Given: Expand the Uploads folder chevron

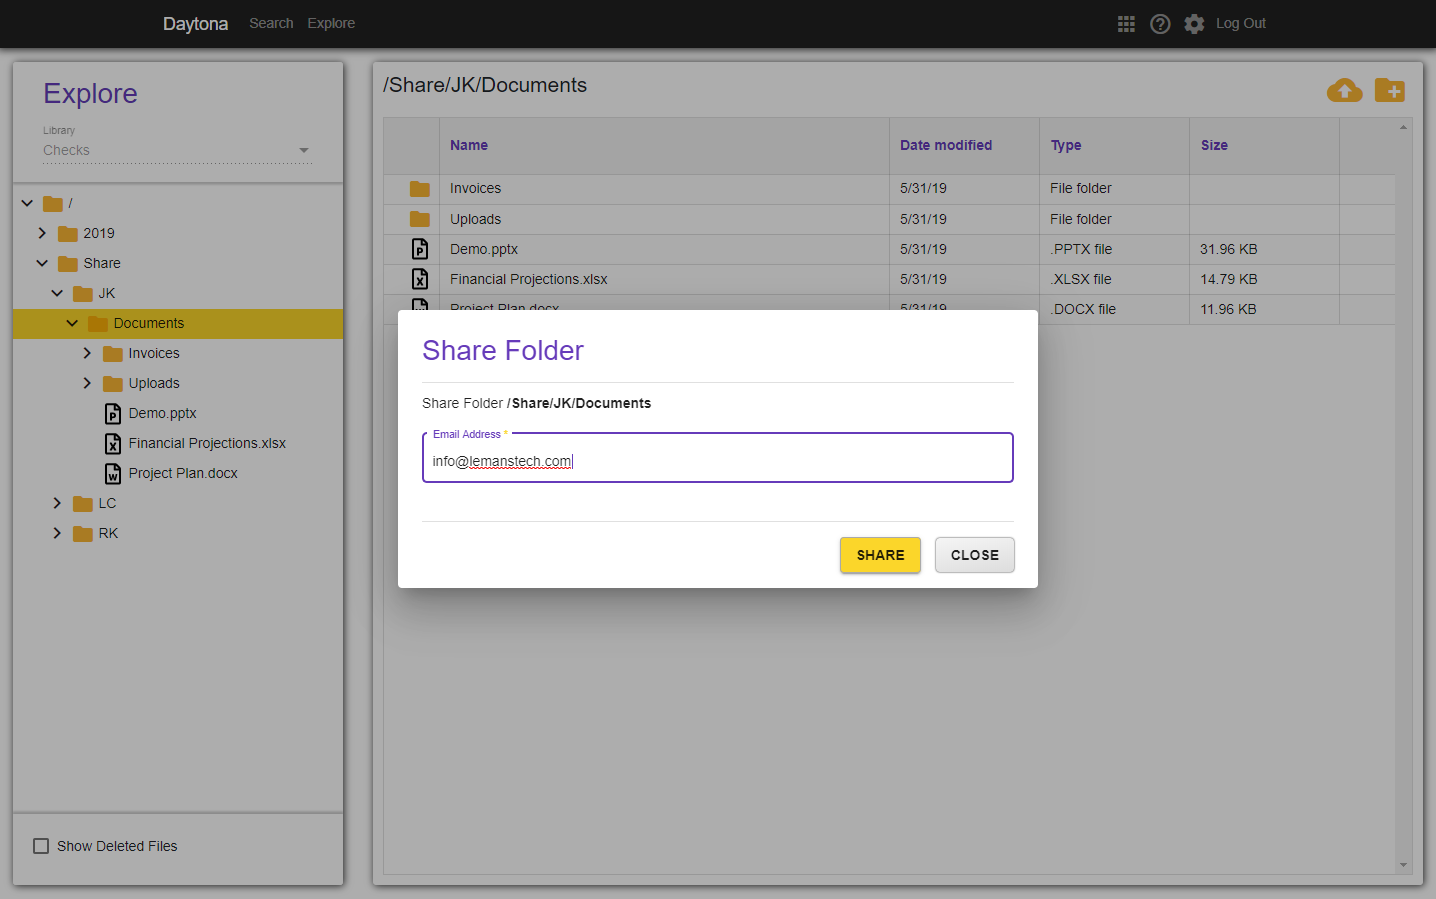Looking at the screenshot, I should (87, 383).
